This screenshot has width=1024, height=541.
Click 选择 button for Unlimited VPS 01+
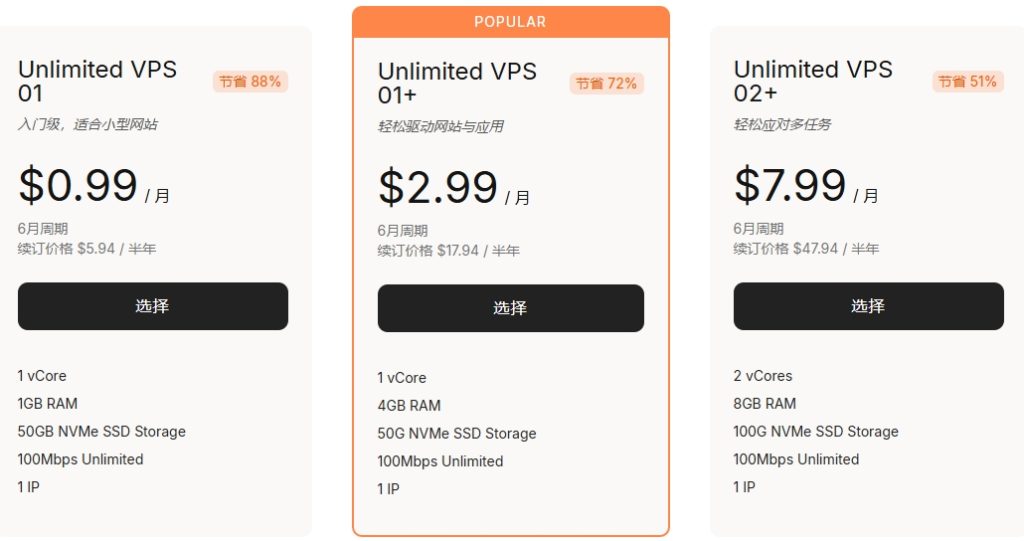coord(510,308)
